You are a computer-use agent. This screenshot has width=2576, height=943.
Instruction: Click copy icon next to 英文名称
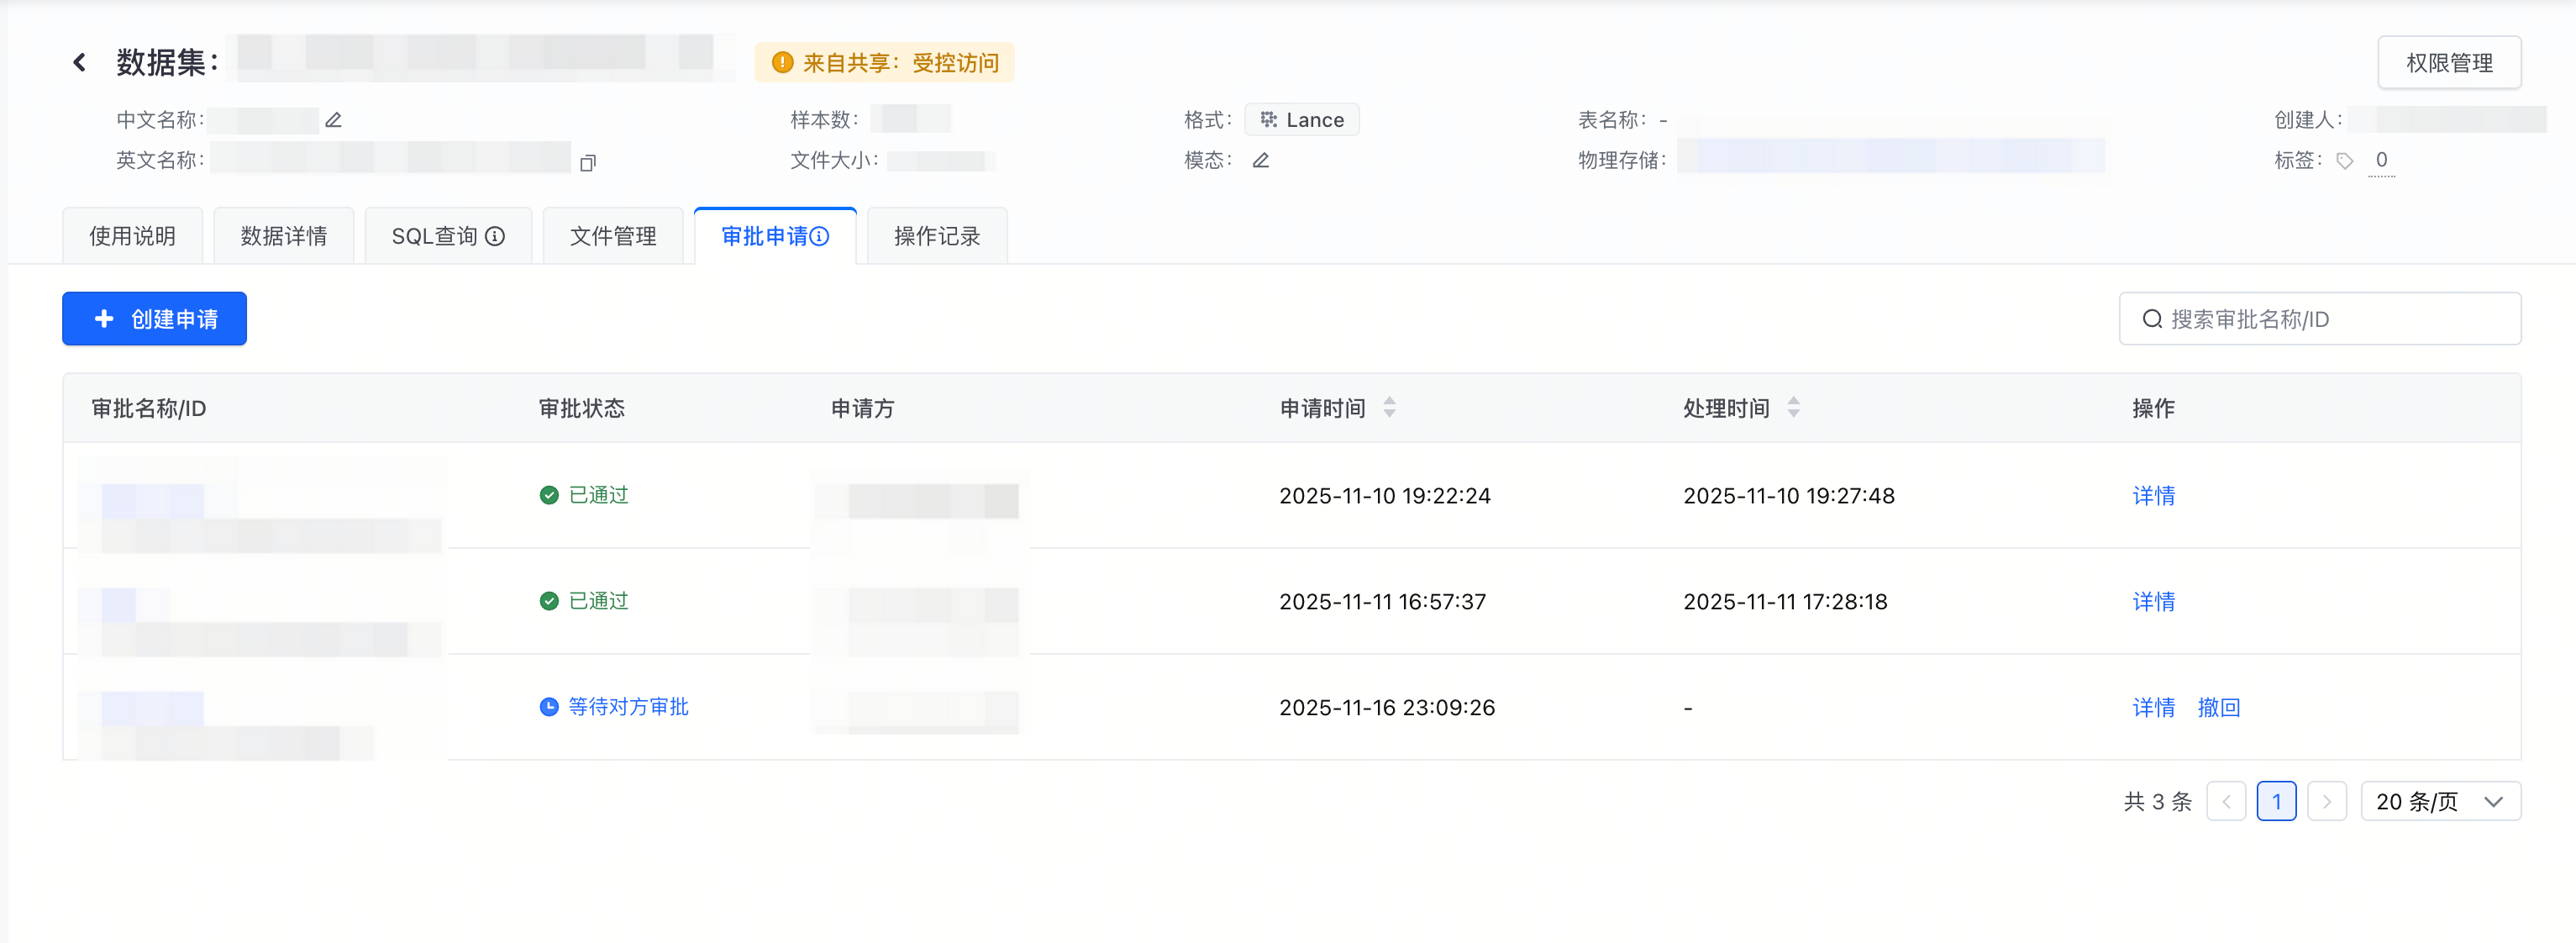[588, 162]
